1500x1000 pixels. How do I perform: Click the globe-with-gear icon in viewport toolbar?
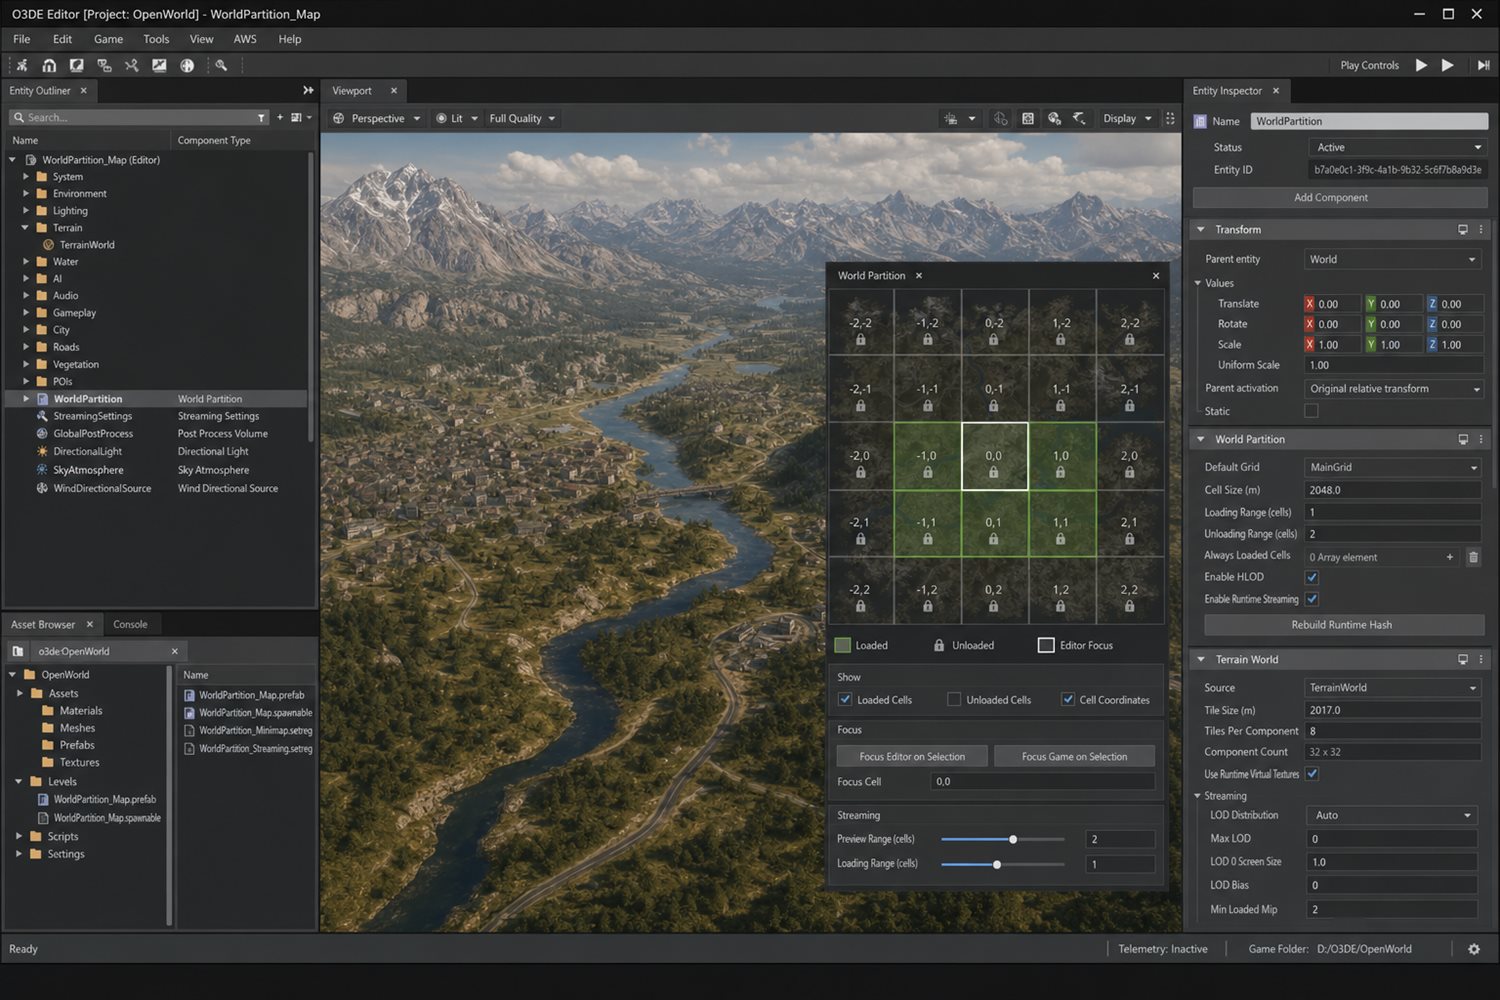click(1054, 118)
